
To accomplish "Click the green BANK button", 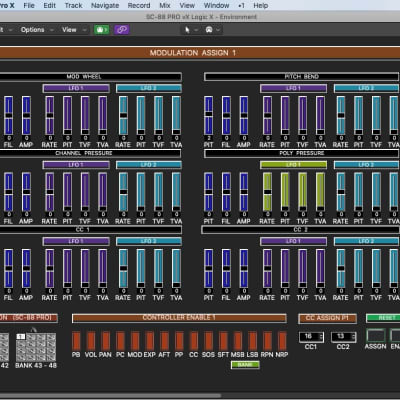I will 245,365.
